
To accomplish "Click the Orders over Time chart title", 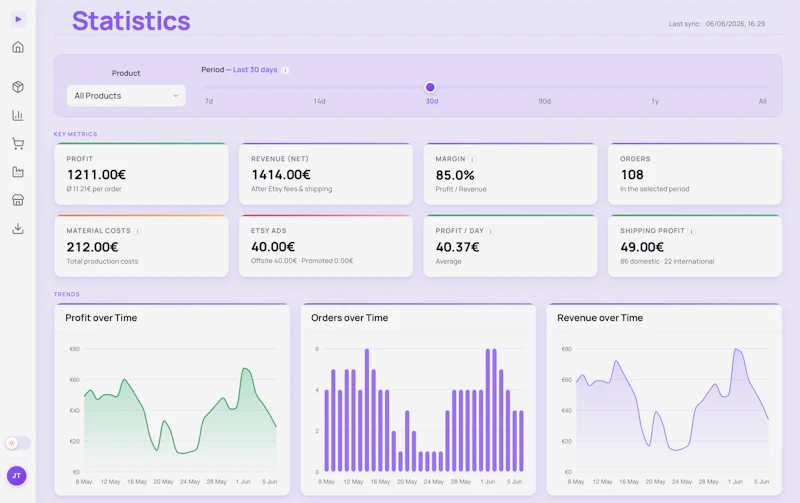I will 349,318.
